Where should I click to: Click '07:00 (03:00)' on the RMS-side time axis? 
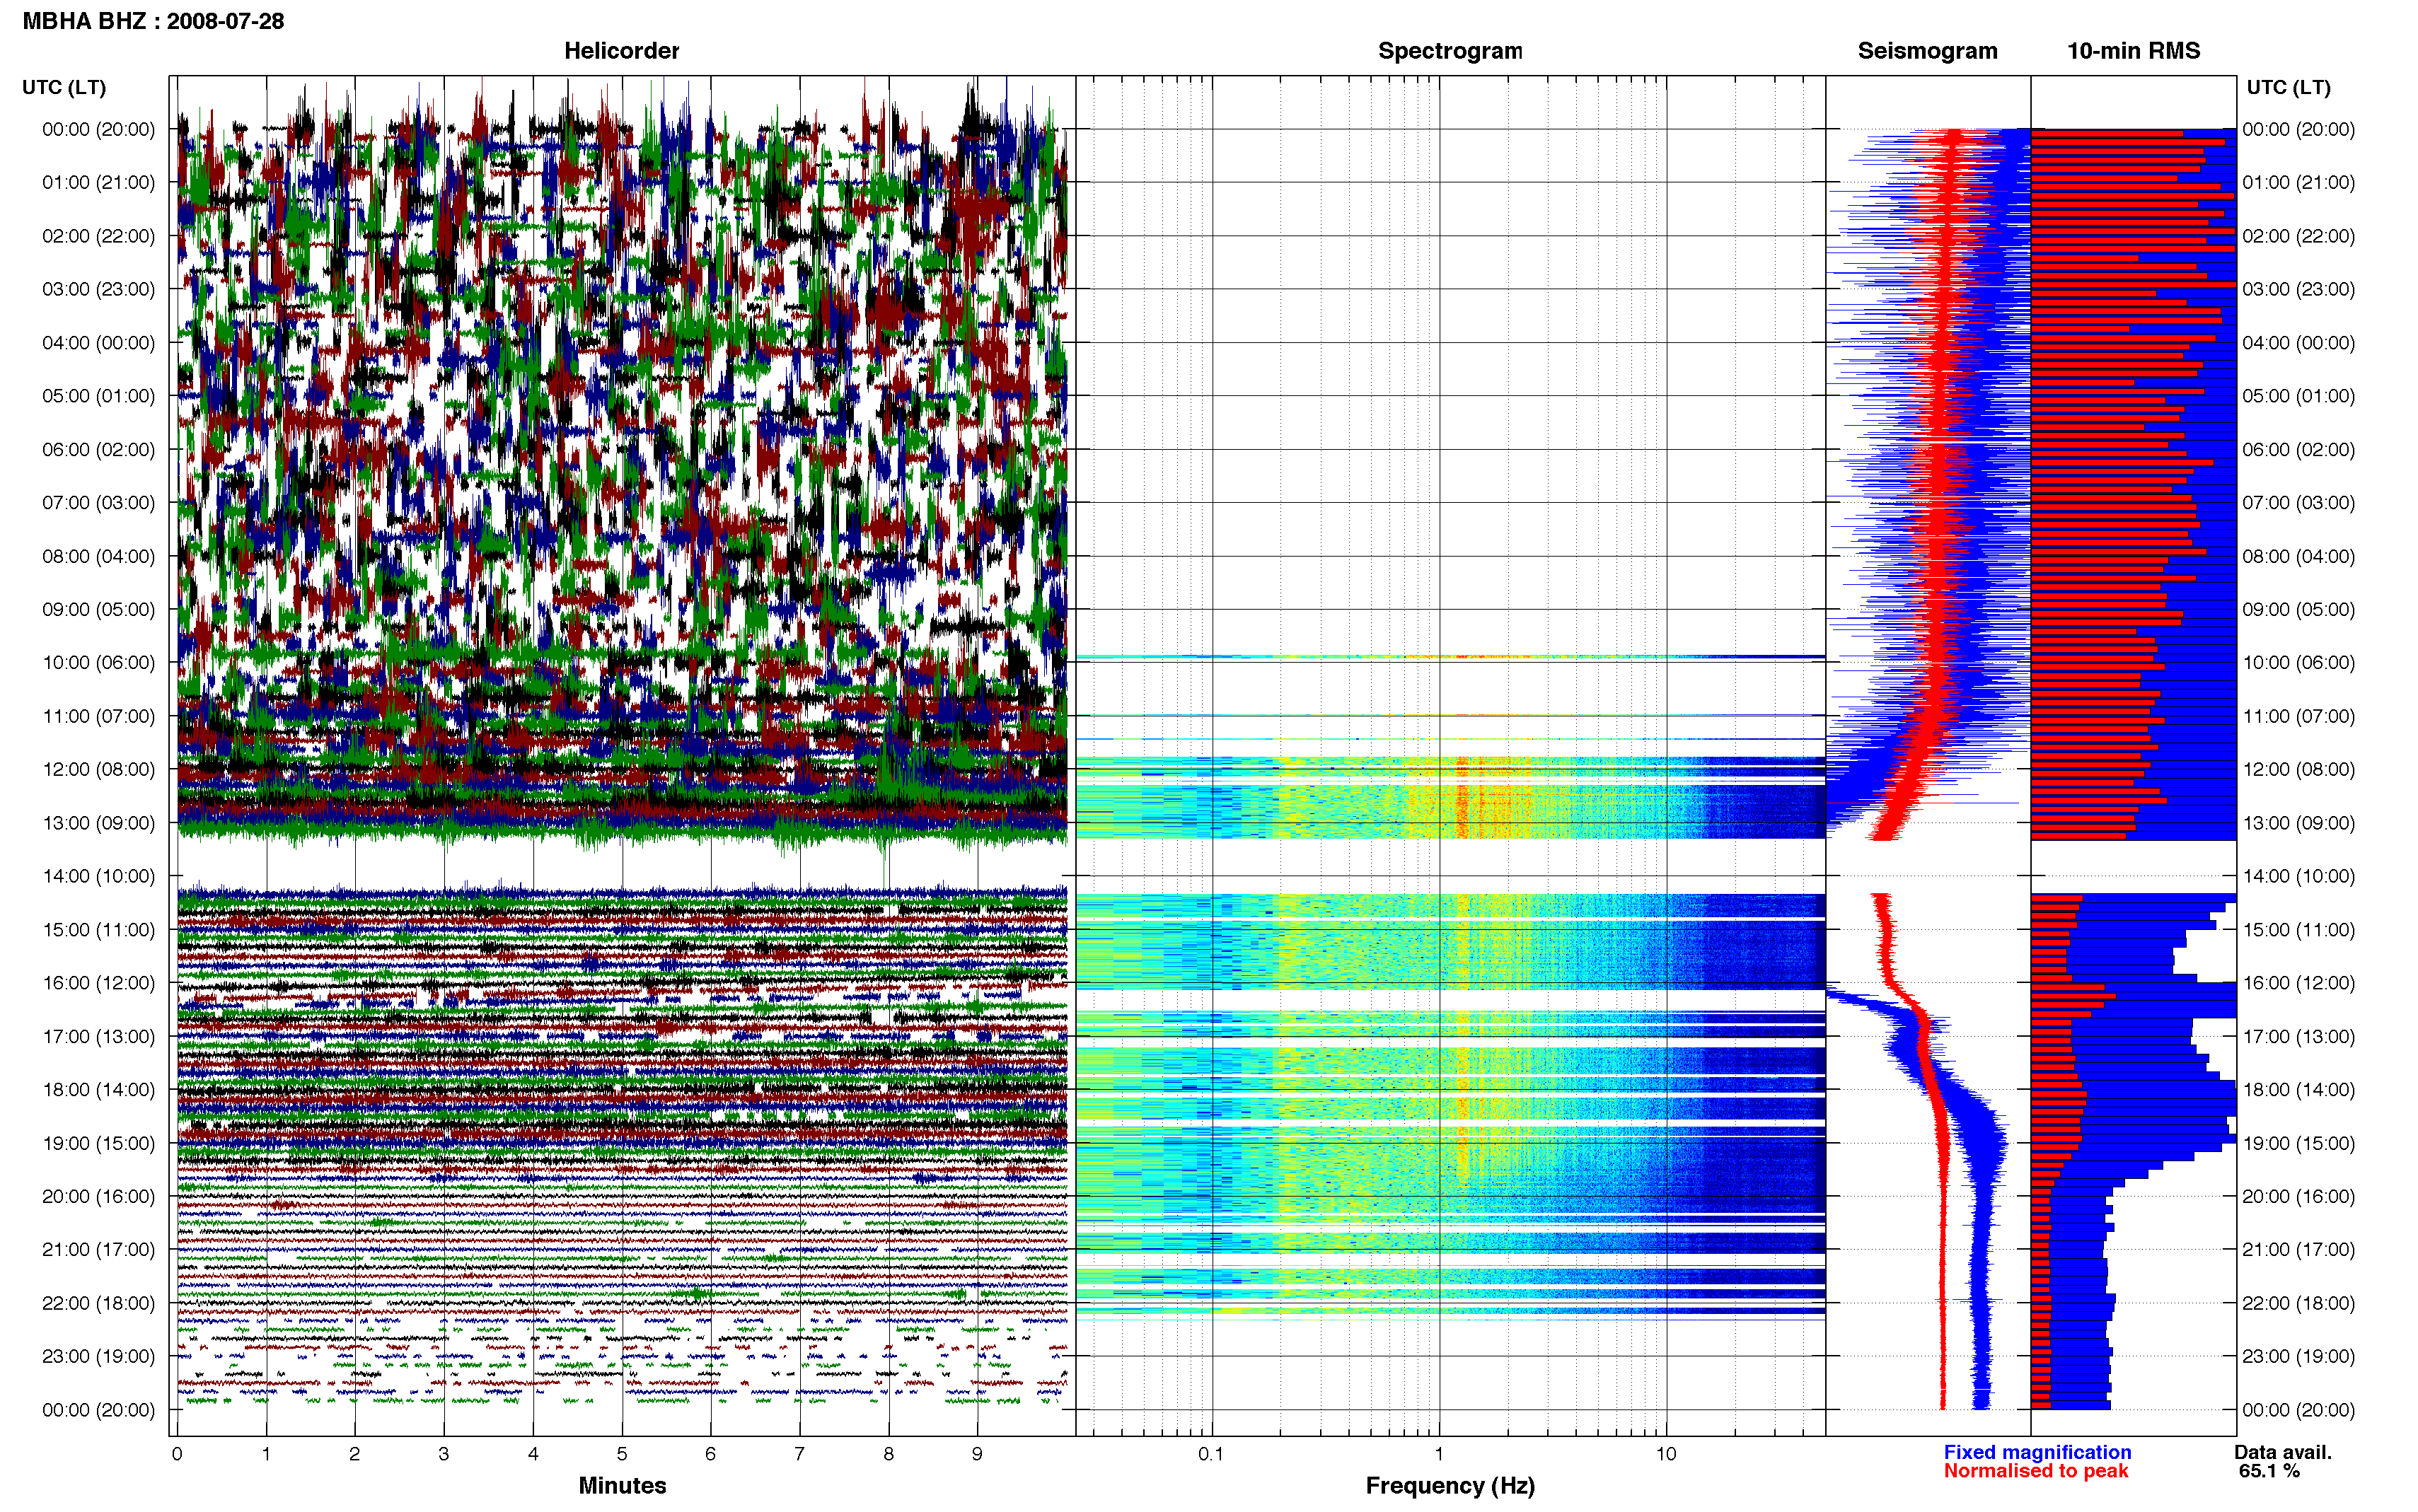2298,503
